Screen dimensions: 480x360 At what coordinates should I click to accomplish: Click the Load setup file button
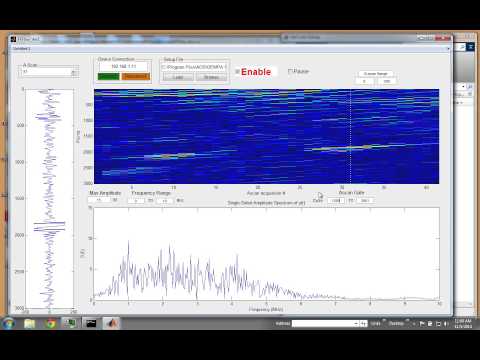tap(178, 77)
